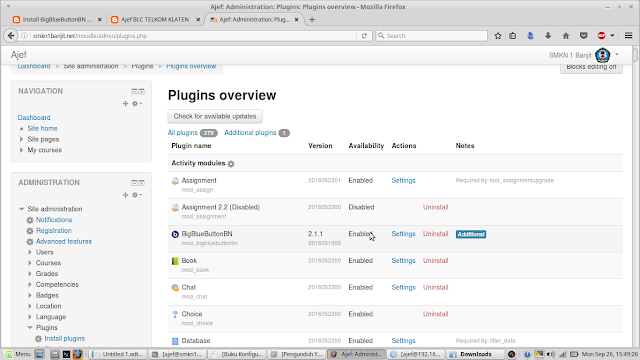The image size is (640, 360).
Task: Expand the Language admin section
Action: coord(30,317)
